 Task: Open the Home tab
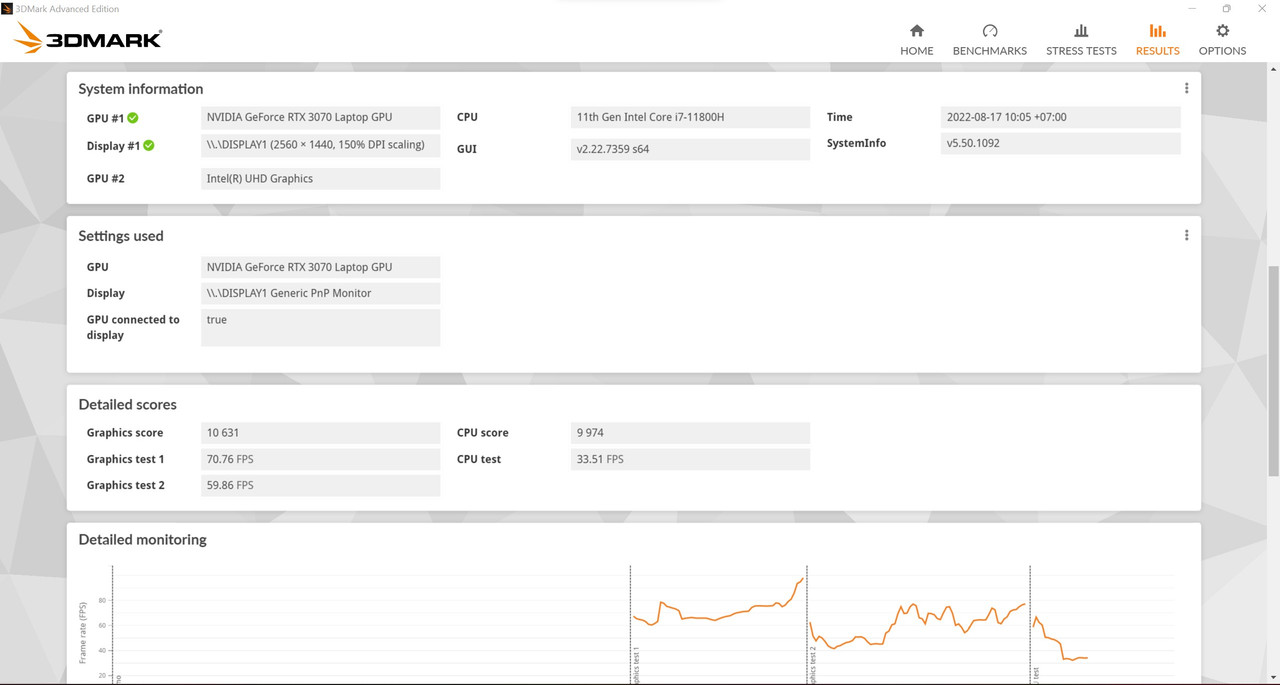point(916,40)
